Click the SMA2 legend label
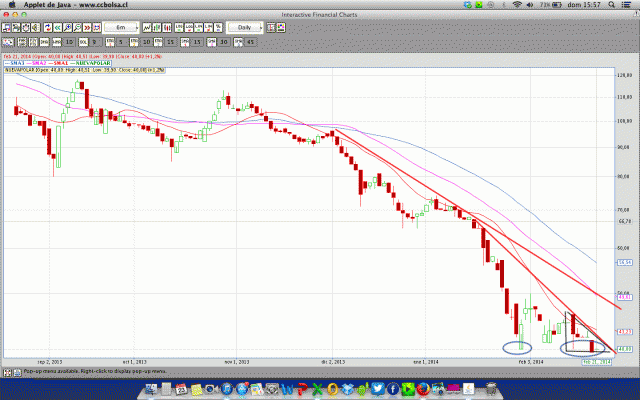 point(37,63)
